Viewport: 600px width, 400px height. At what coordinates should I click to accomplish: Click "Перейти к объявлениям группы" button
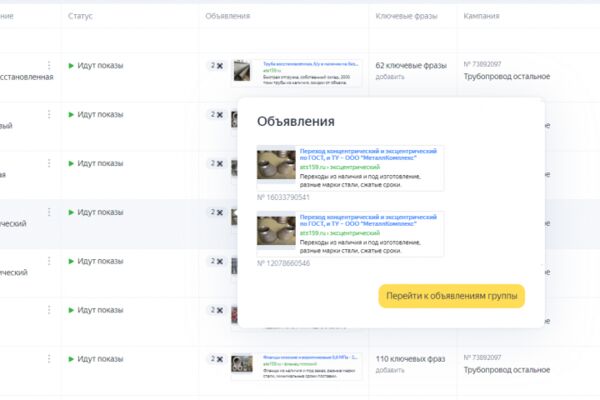point(452,296)
